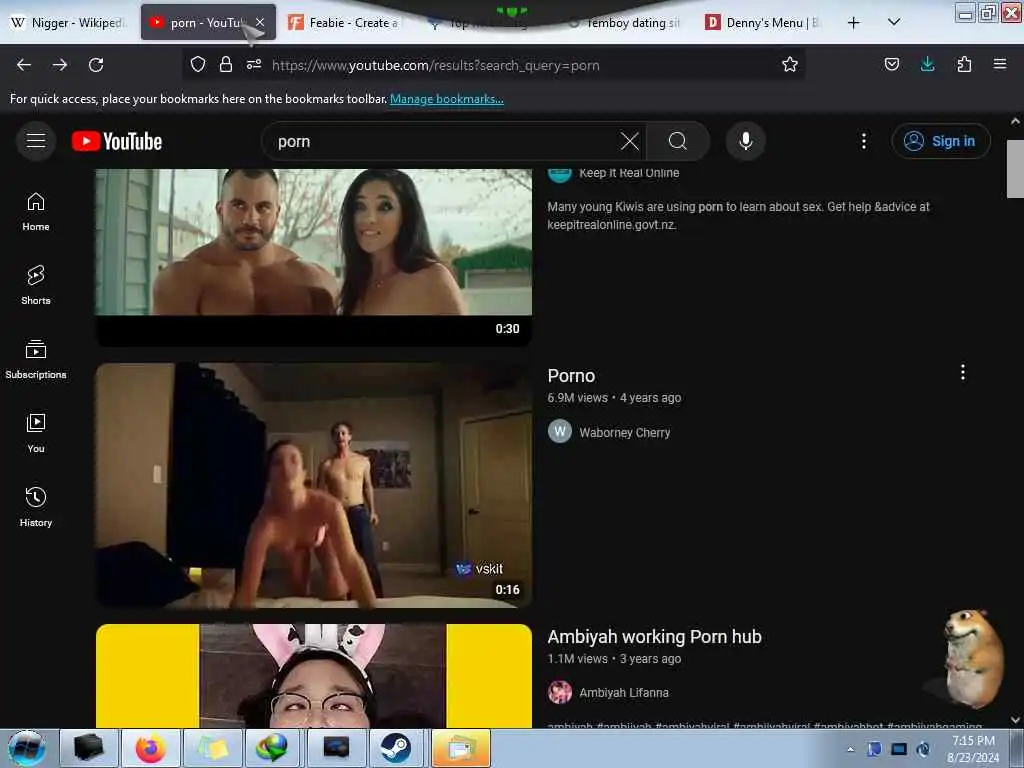This screenshot has height=768, width=1024.
Task: Open a new browser tab
Action: coord(853,23)
